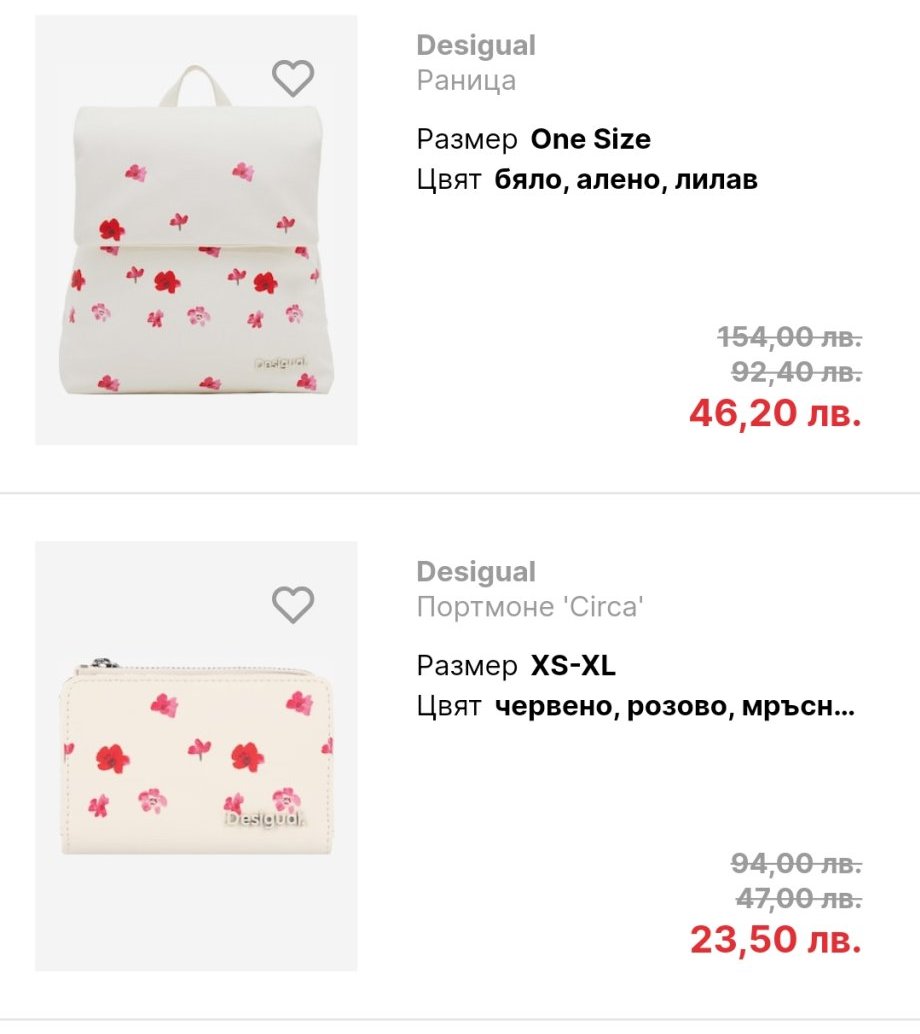Click the color text бяло, алено, лилав
Viewport: 920px width, 1034px height.
pyautogui.click(x=626, y=180)
